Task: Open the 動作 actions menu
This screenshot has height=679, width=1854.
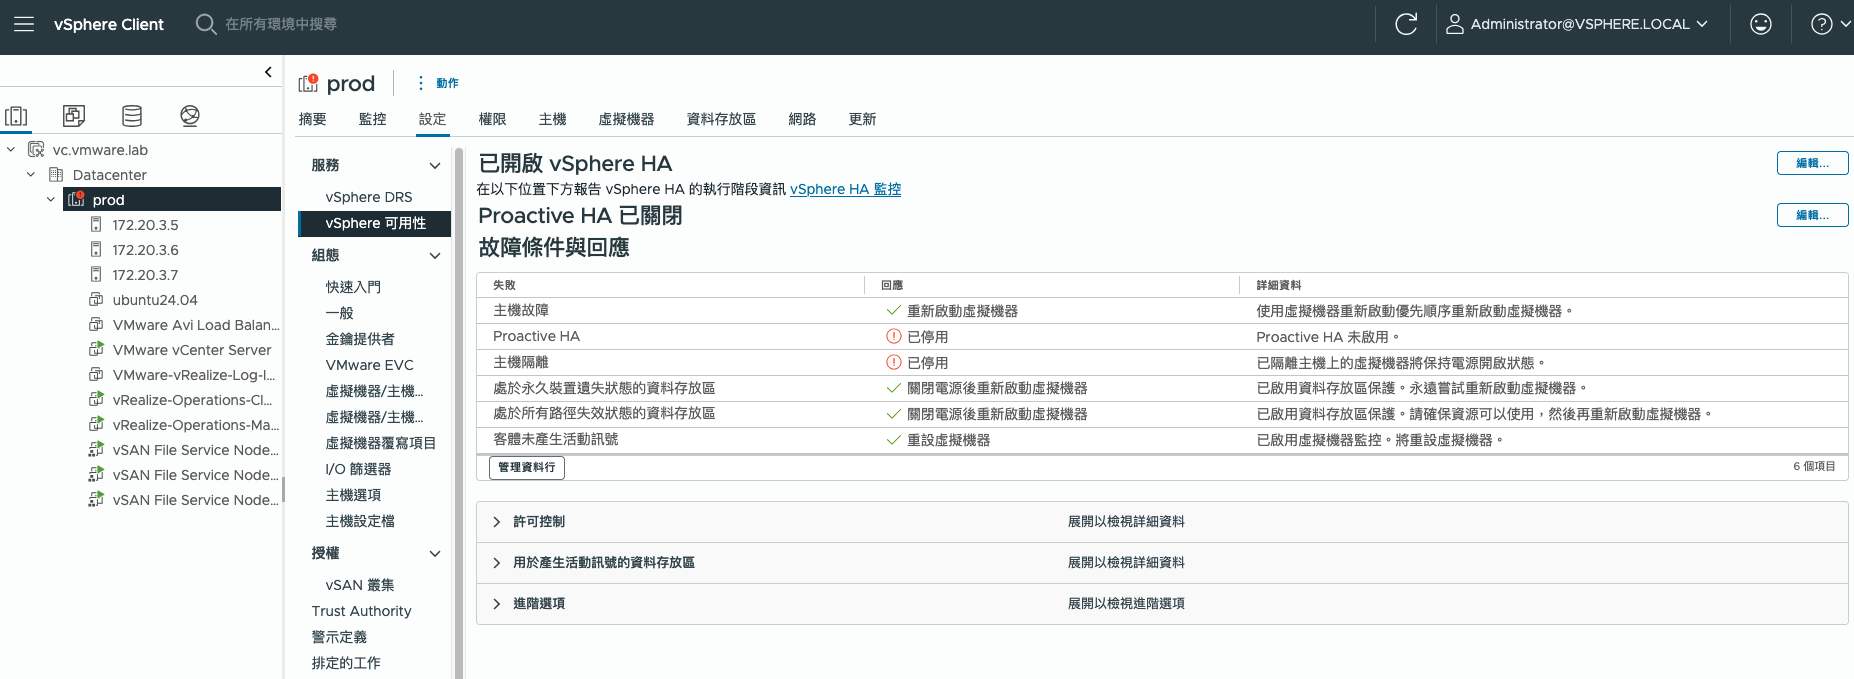Action: point(447,83)
